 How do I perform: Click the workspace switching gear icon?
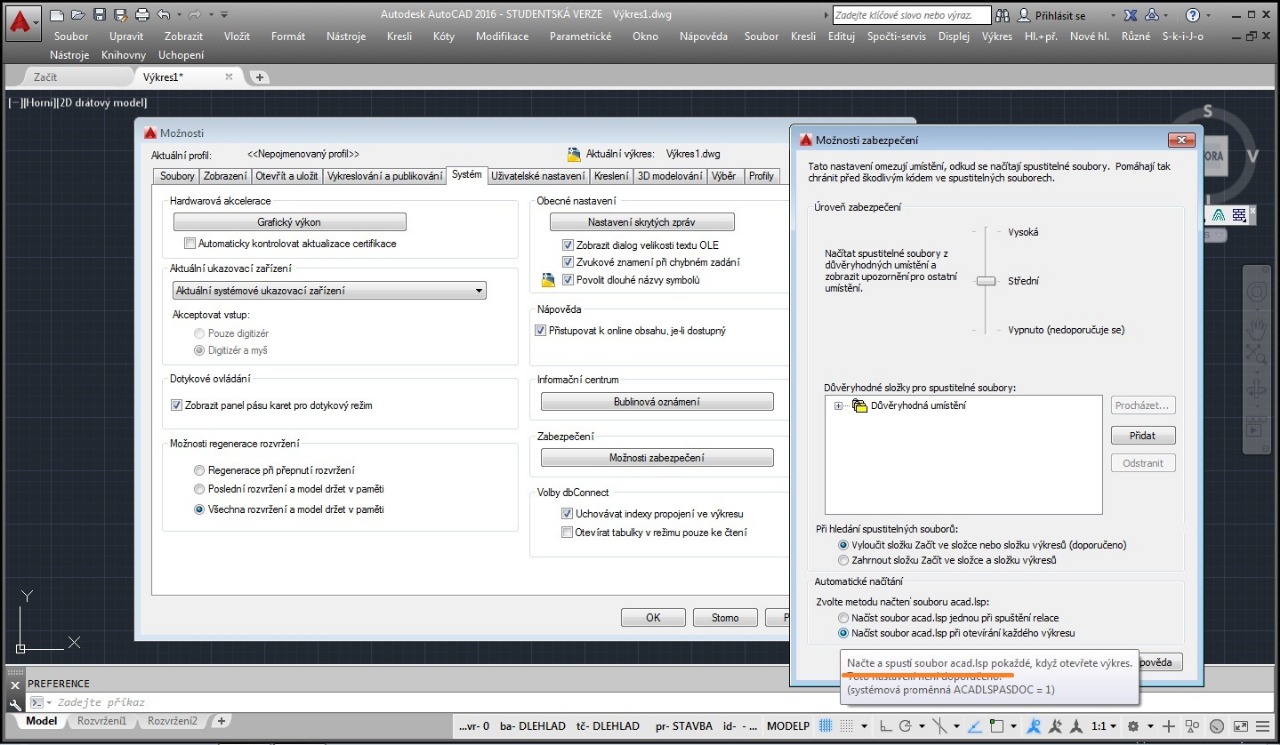coord(1133,726)
